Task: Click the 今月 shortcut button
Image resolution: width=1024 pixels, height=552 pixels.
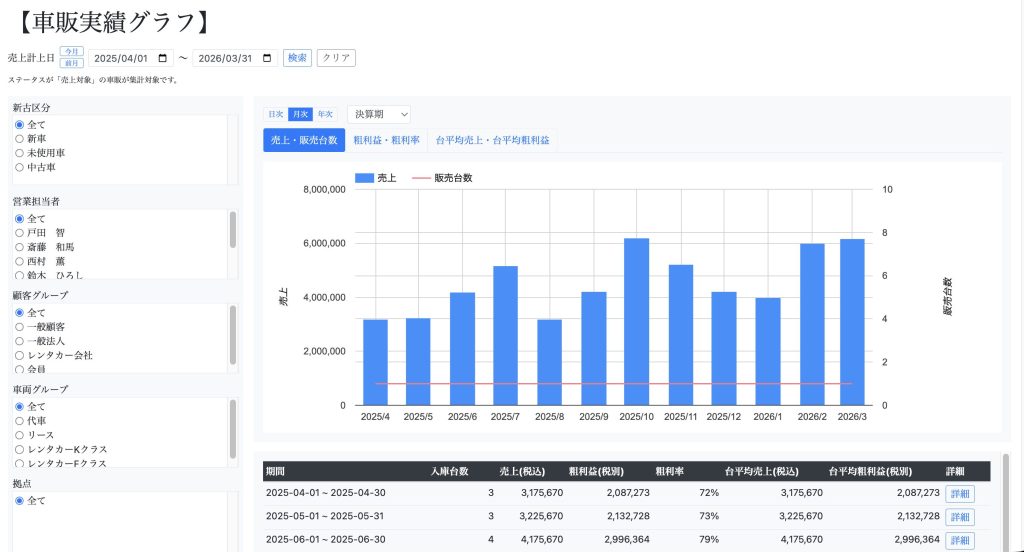Action: (72, 51)
